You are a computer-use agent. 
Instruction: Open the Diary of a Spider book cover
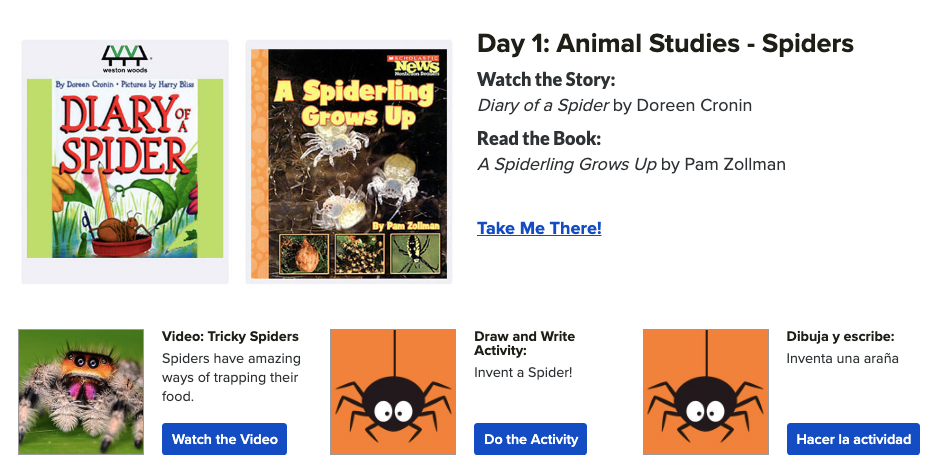point(125,170)
